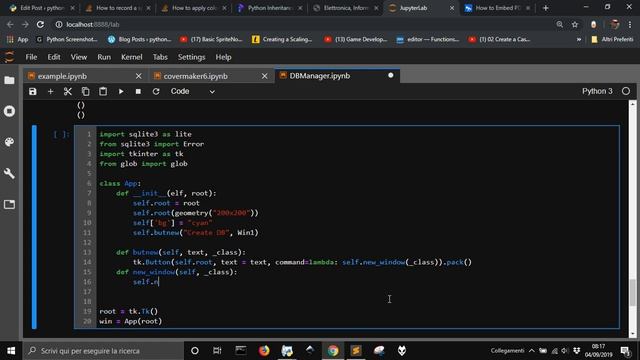Paste cell from clipboard
The height and width of the screenshot is (360, 640).
tap(103, 91)
